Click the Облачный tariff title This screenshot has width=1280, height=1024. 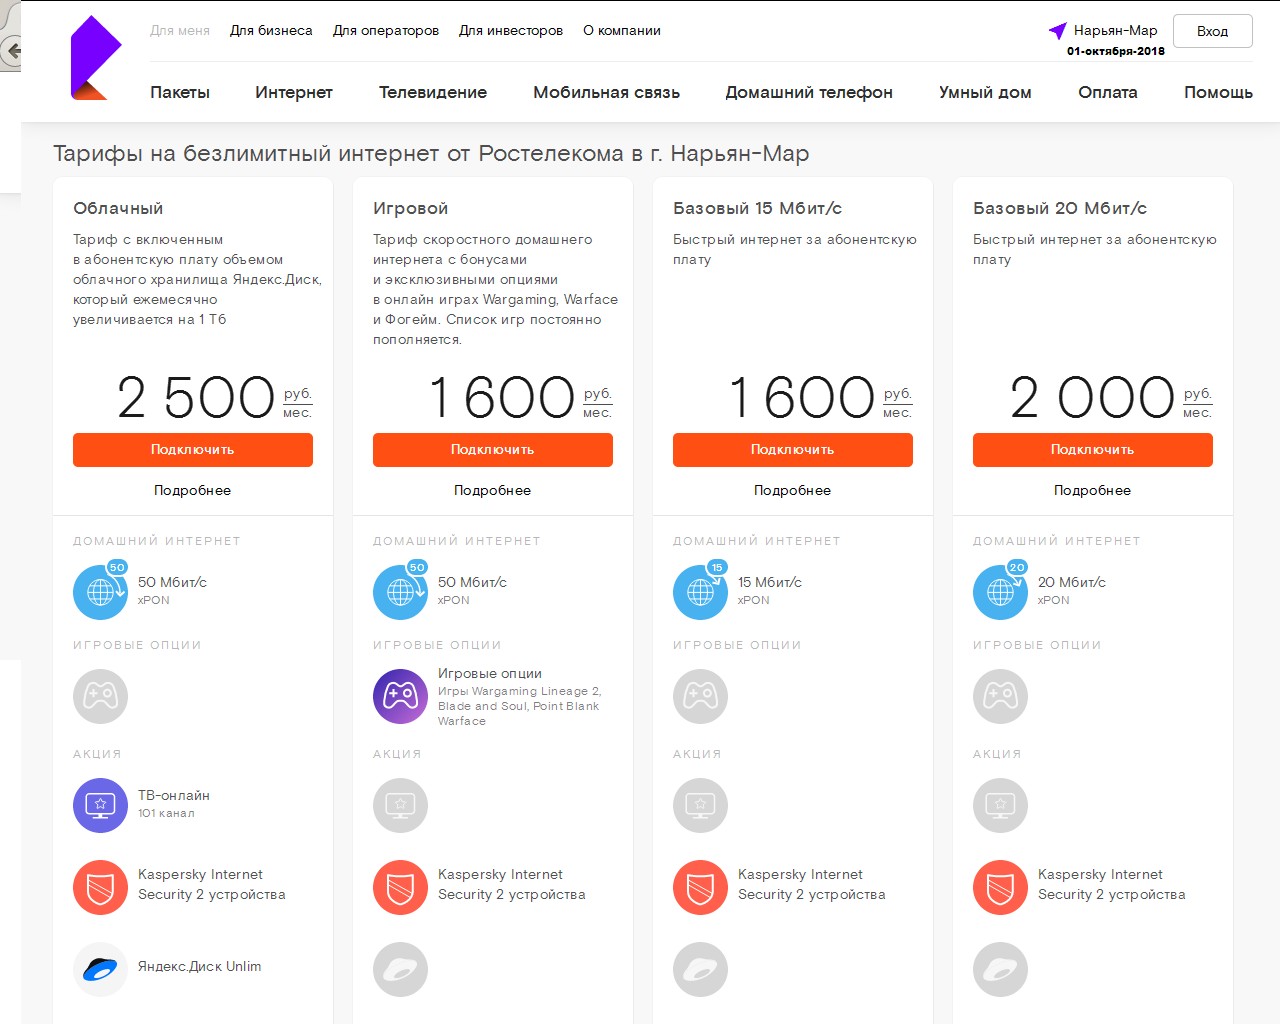[118, 208]
